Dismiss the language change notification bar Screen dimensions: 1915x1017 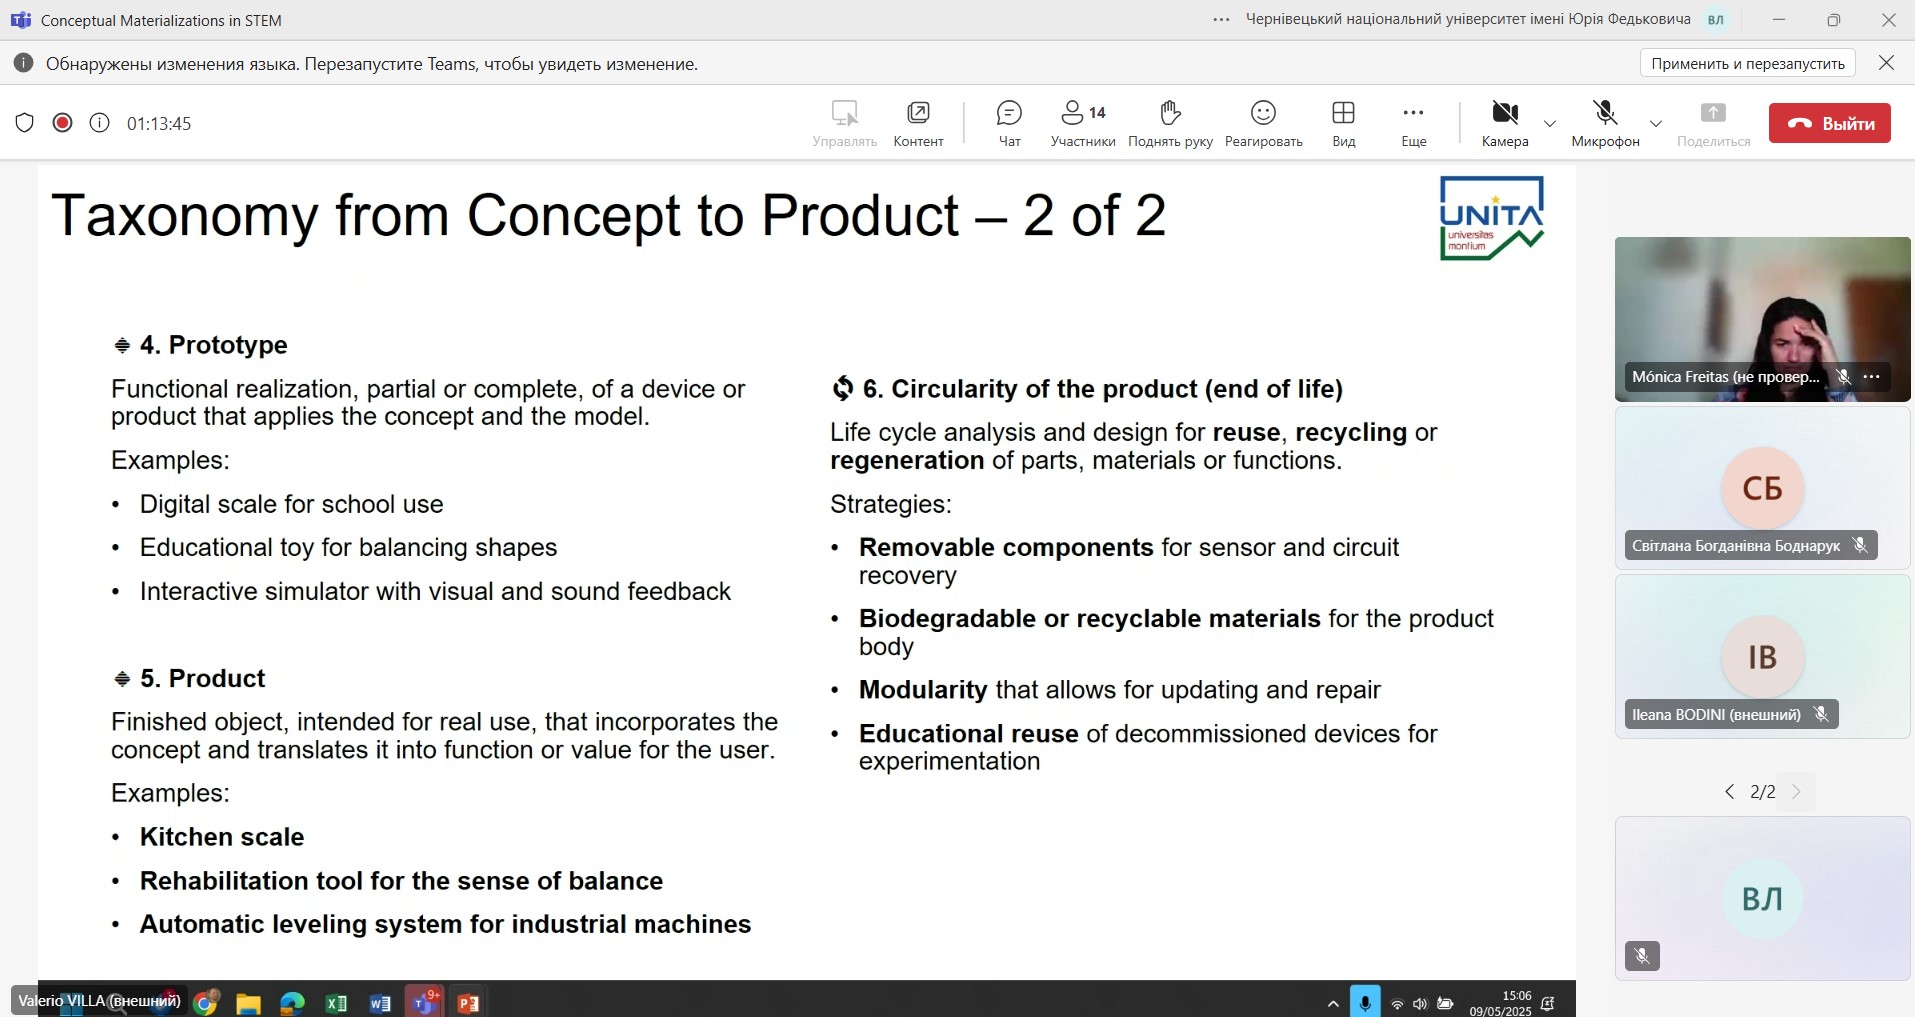click(1886, 63)
